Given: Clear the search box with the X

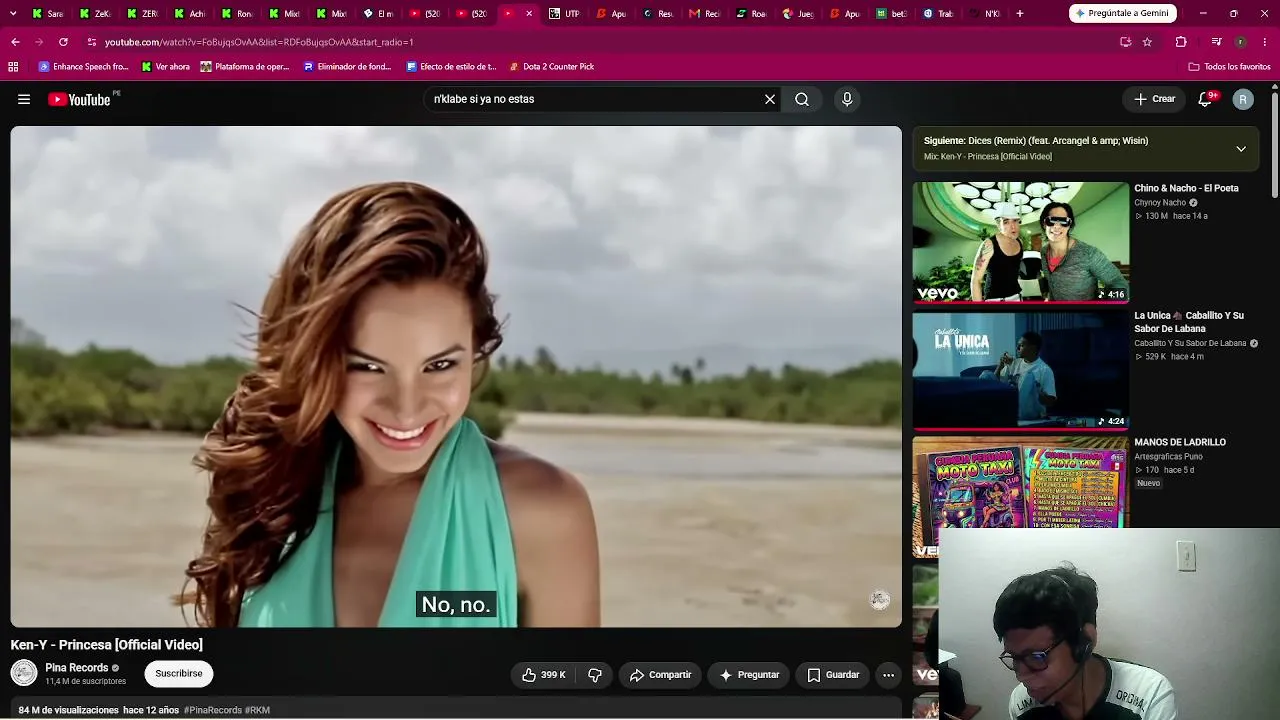Looking at the screenshot, I should click(x=770, y=99).
